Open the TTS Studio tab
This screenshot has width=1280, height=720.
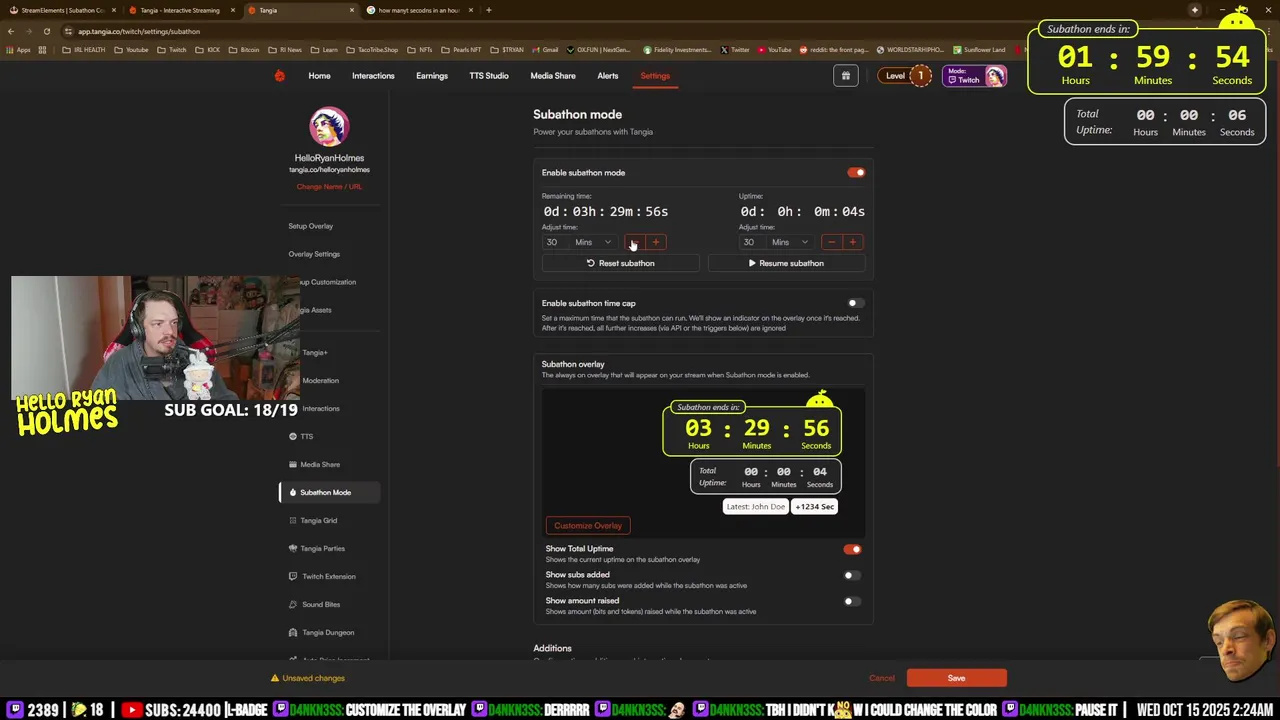pyautogui.click(x=489, y=76)
